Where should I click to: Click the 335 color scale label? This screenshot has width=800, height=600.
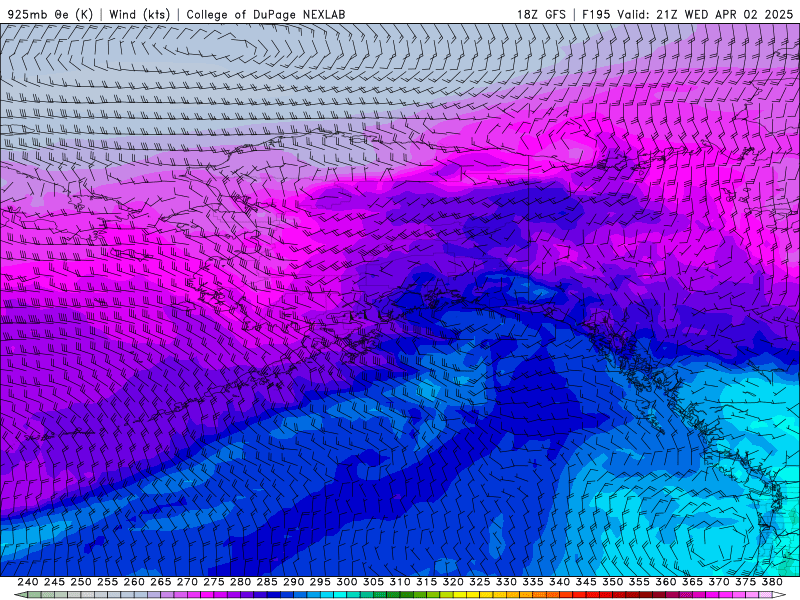click(x=533, y=582)
